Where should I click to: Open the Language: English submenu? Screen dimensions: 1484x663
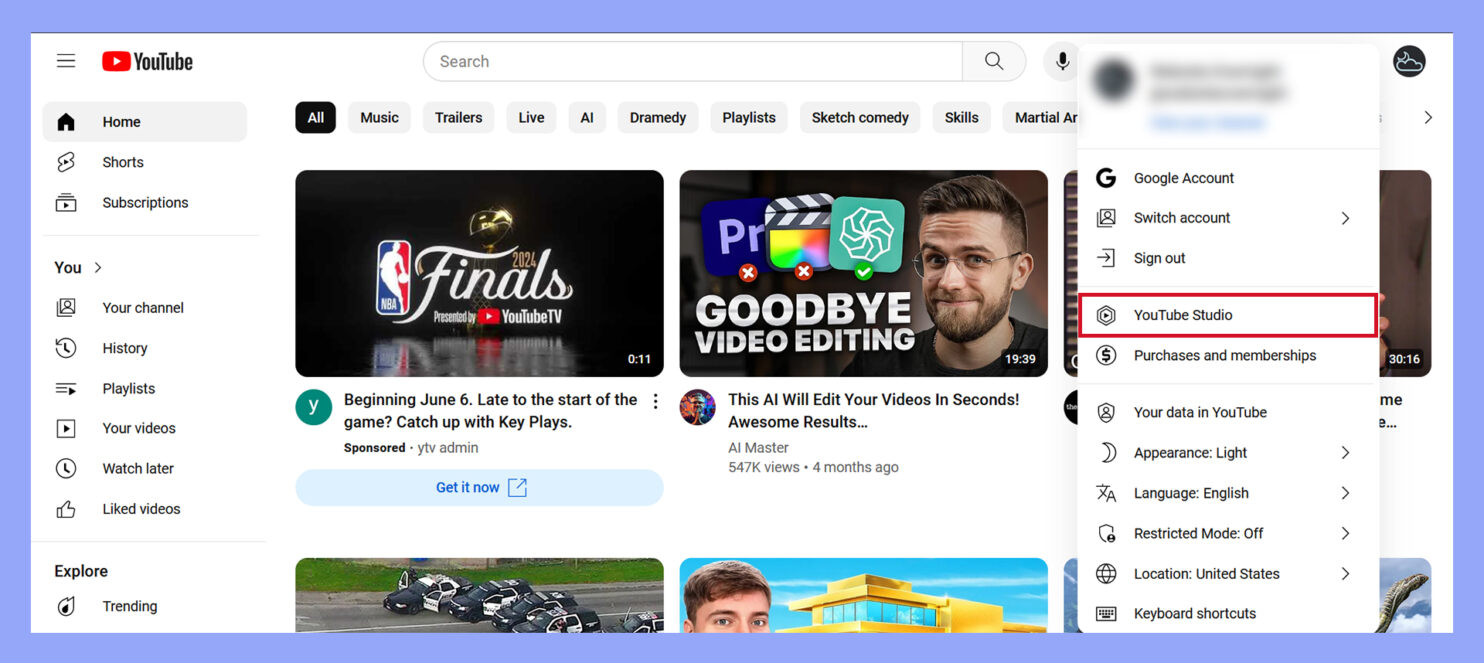coord(1191,493)
